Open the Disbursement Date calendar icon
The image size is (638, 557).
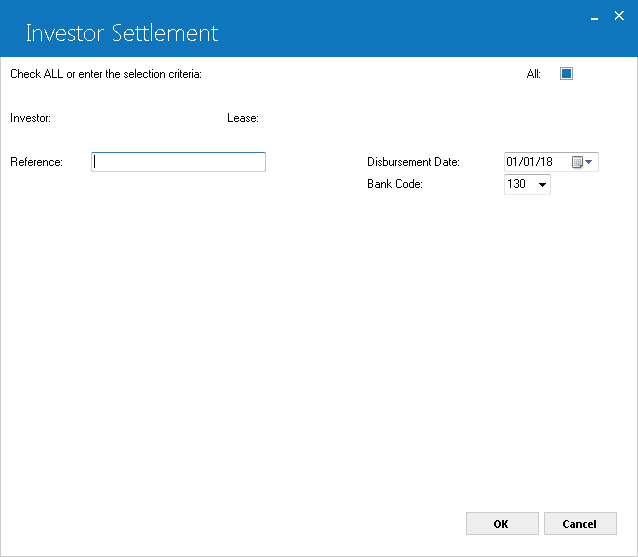point(577,162)
